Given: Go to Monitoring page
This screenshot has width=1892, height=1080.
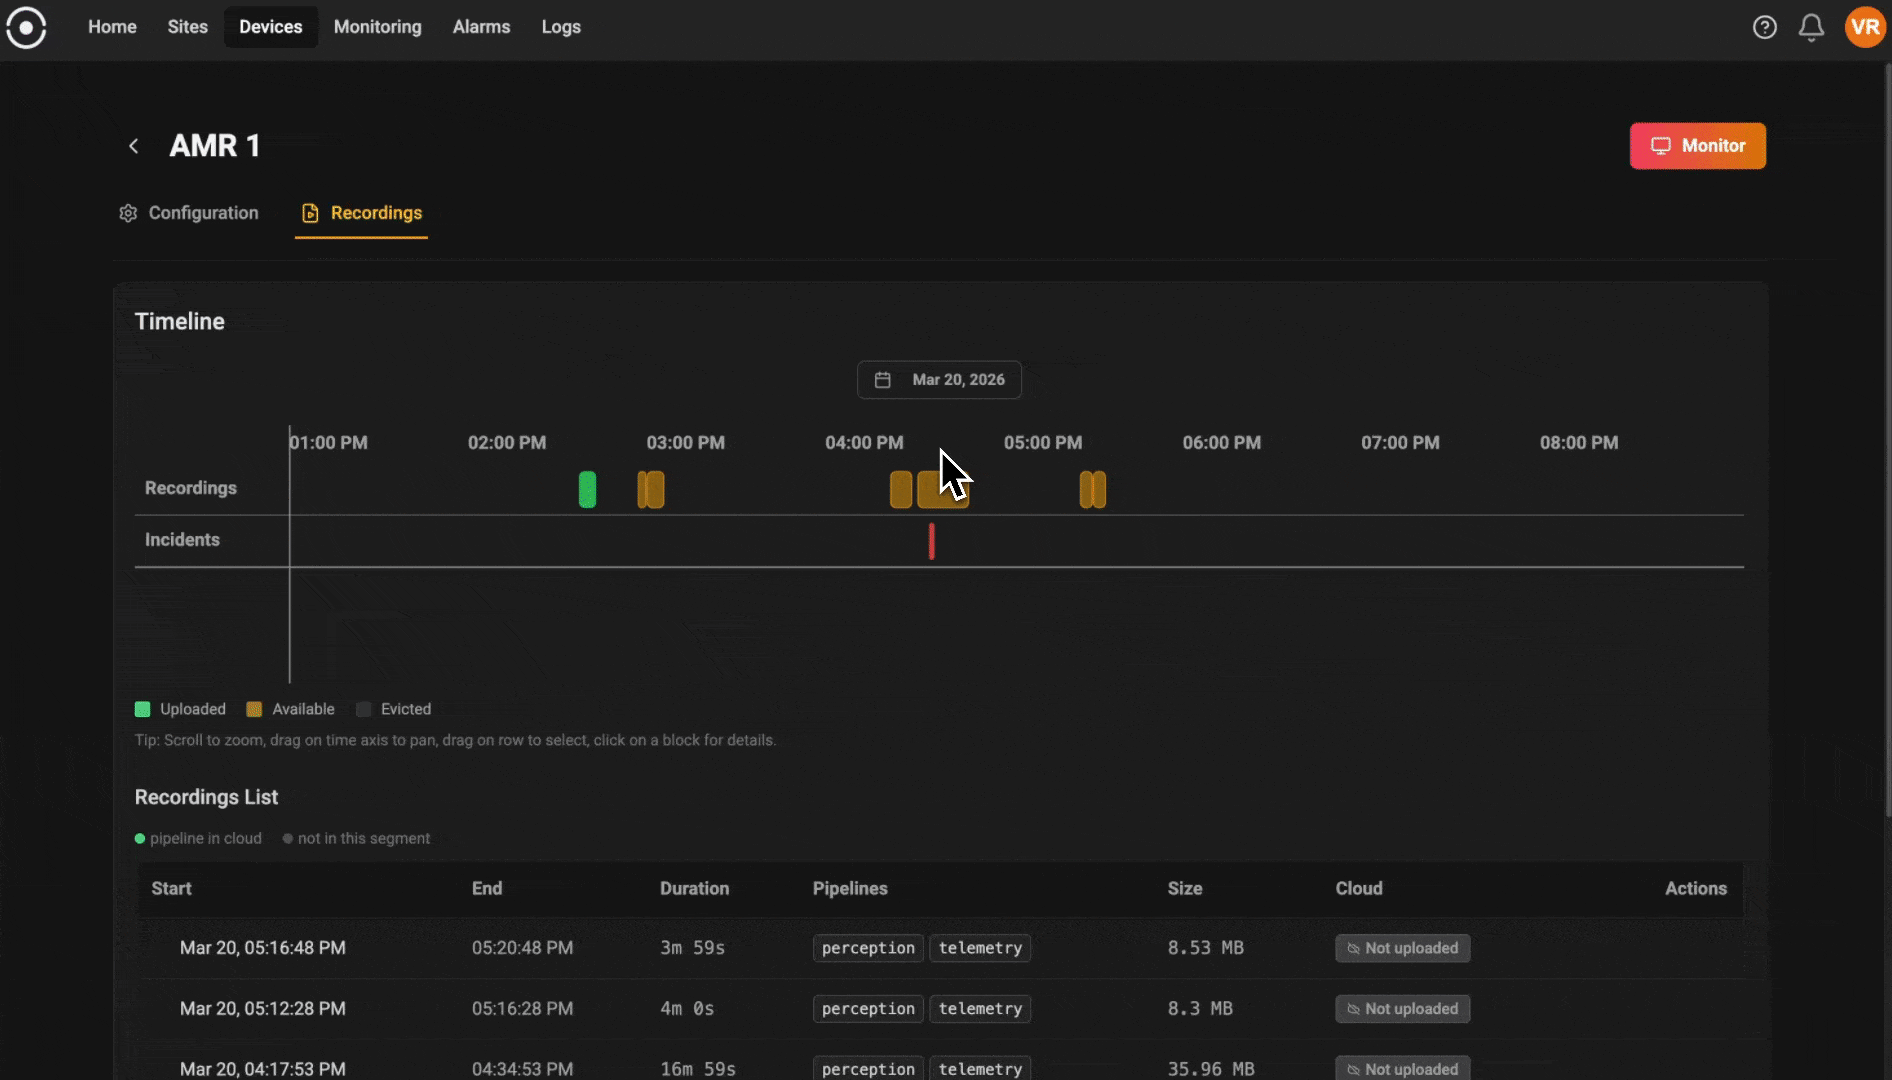Looking at the screenshot, I should (x=378, y=27).
